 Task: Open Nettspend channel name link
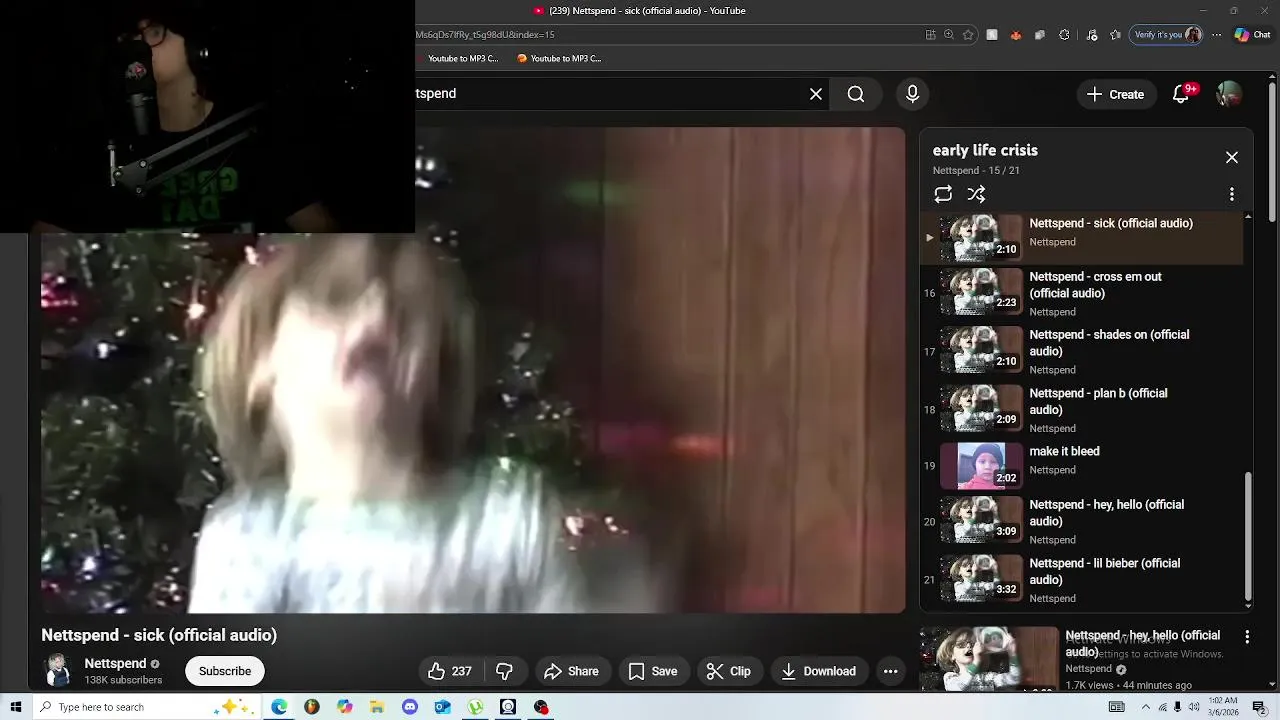point(115,663)
